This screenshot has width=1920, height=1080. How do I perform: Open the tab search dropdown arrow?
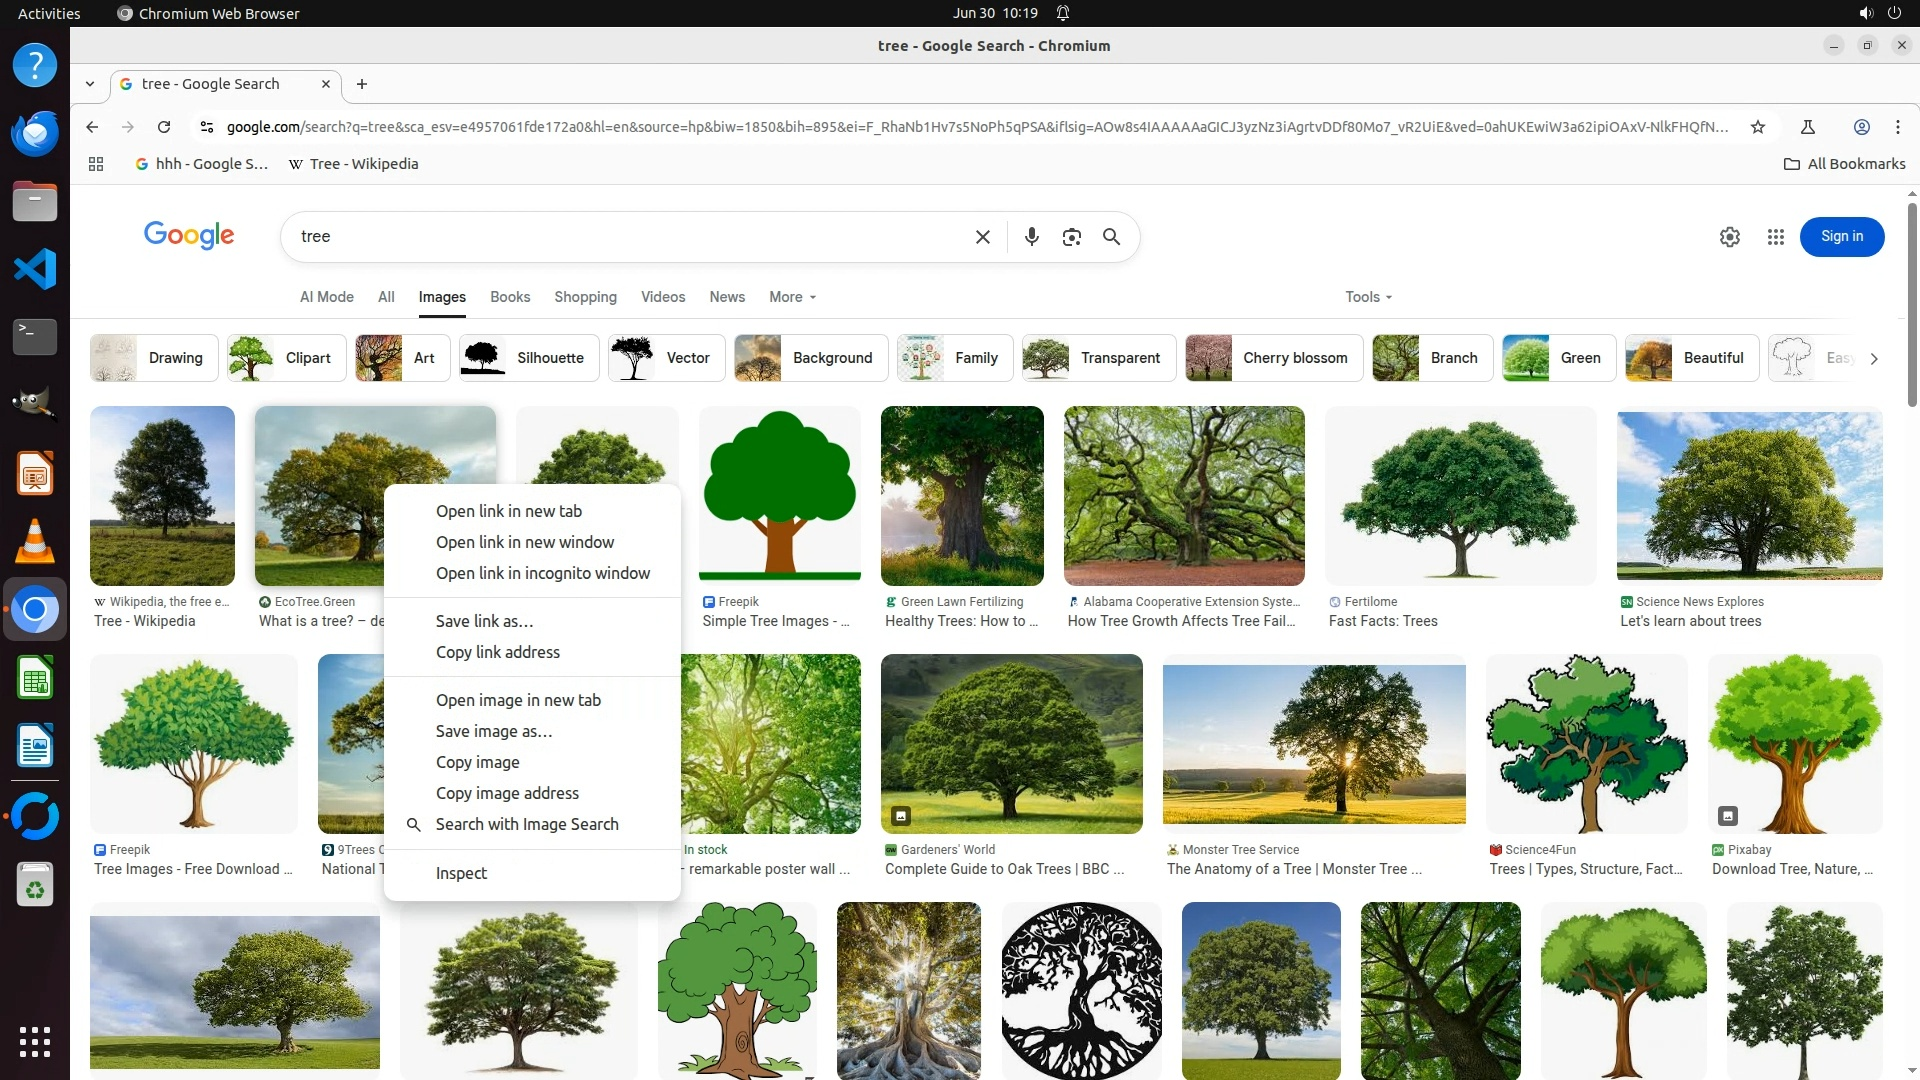[x=90, y=84]
